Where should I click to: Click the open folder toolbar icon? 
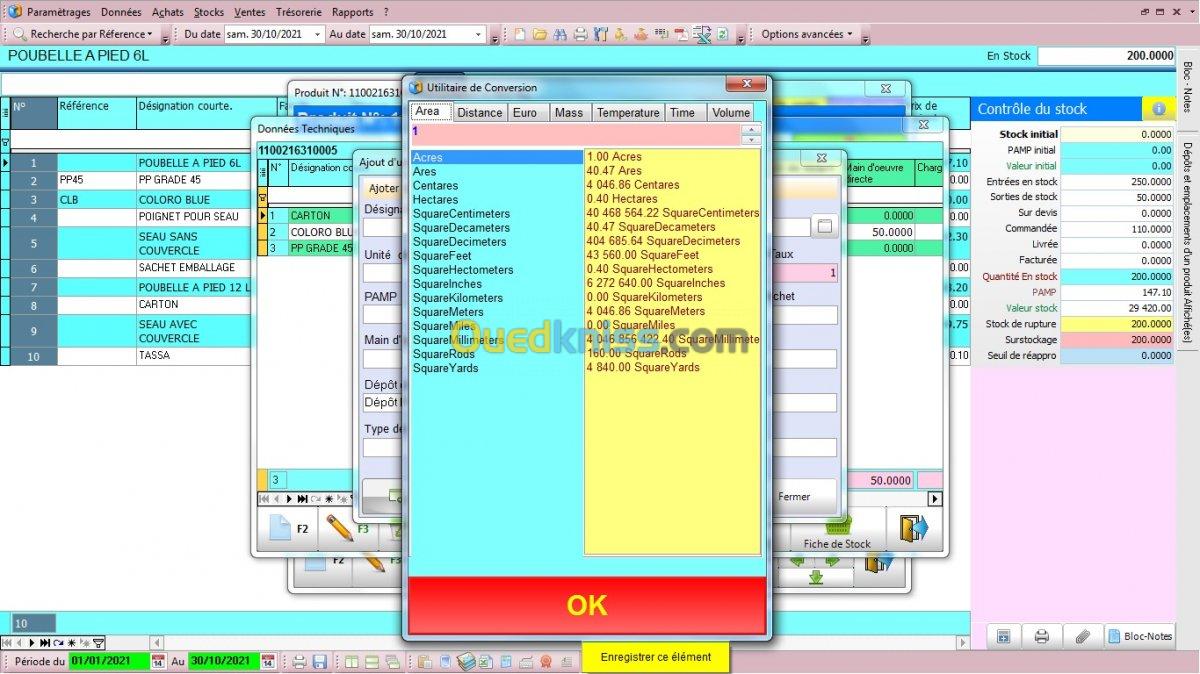[540, 34]
